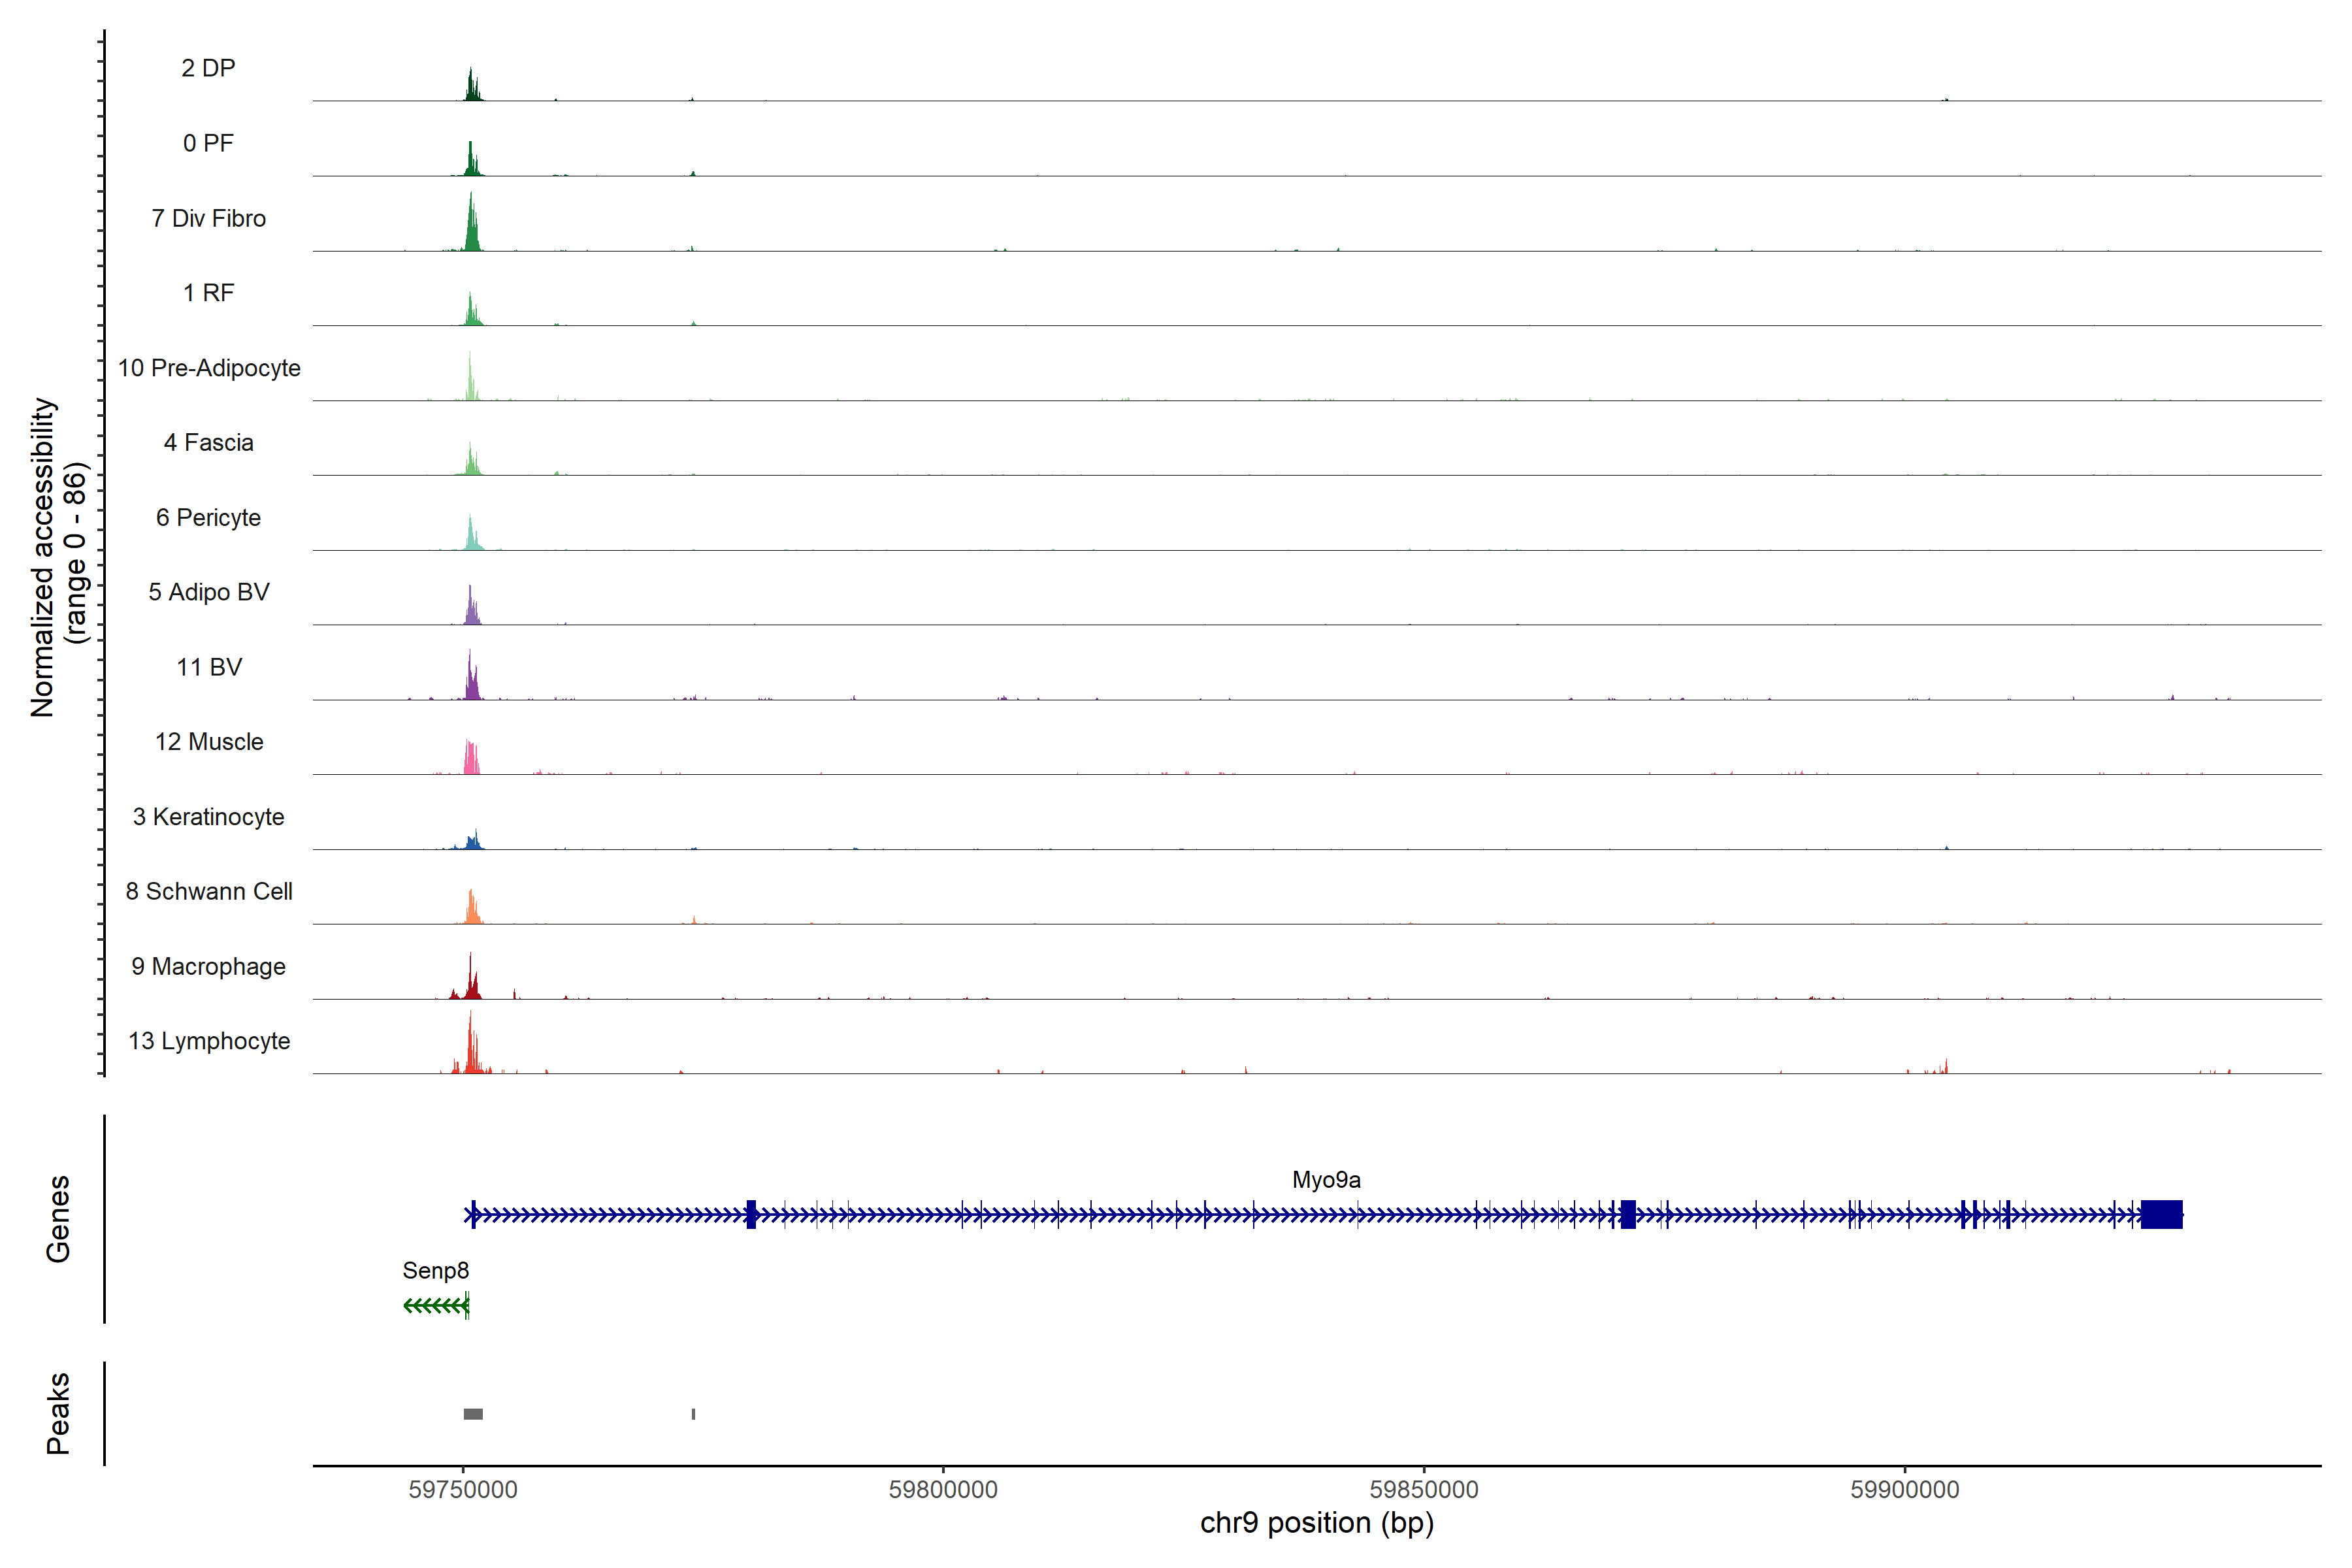Click the large gray peak bar

click(x=473, y=1414)
